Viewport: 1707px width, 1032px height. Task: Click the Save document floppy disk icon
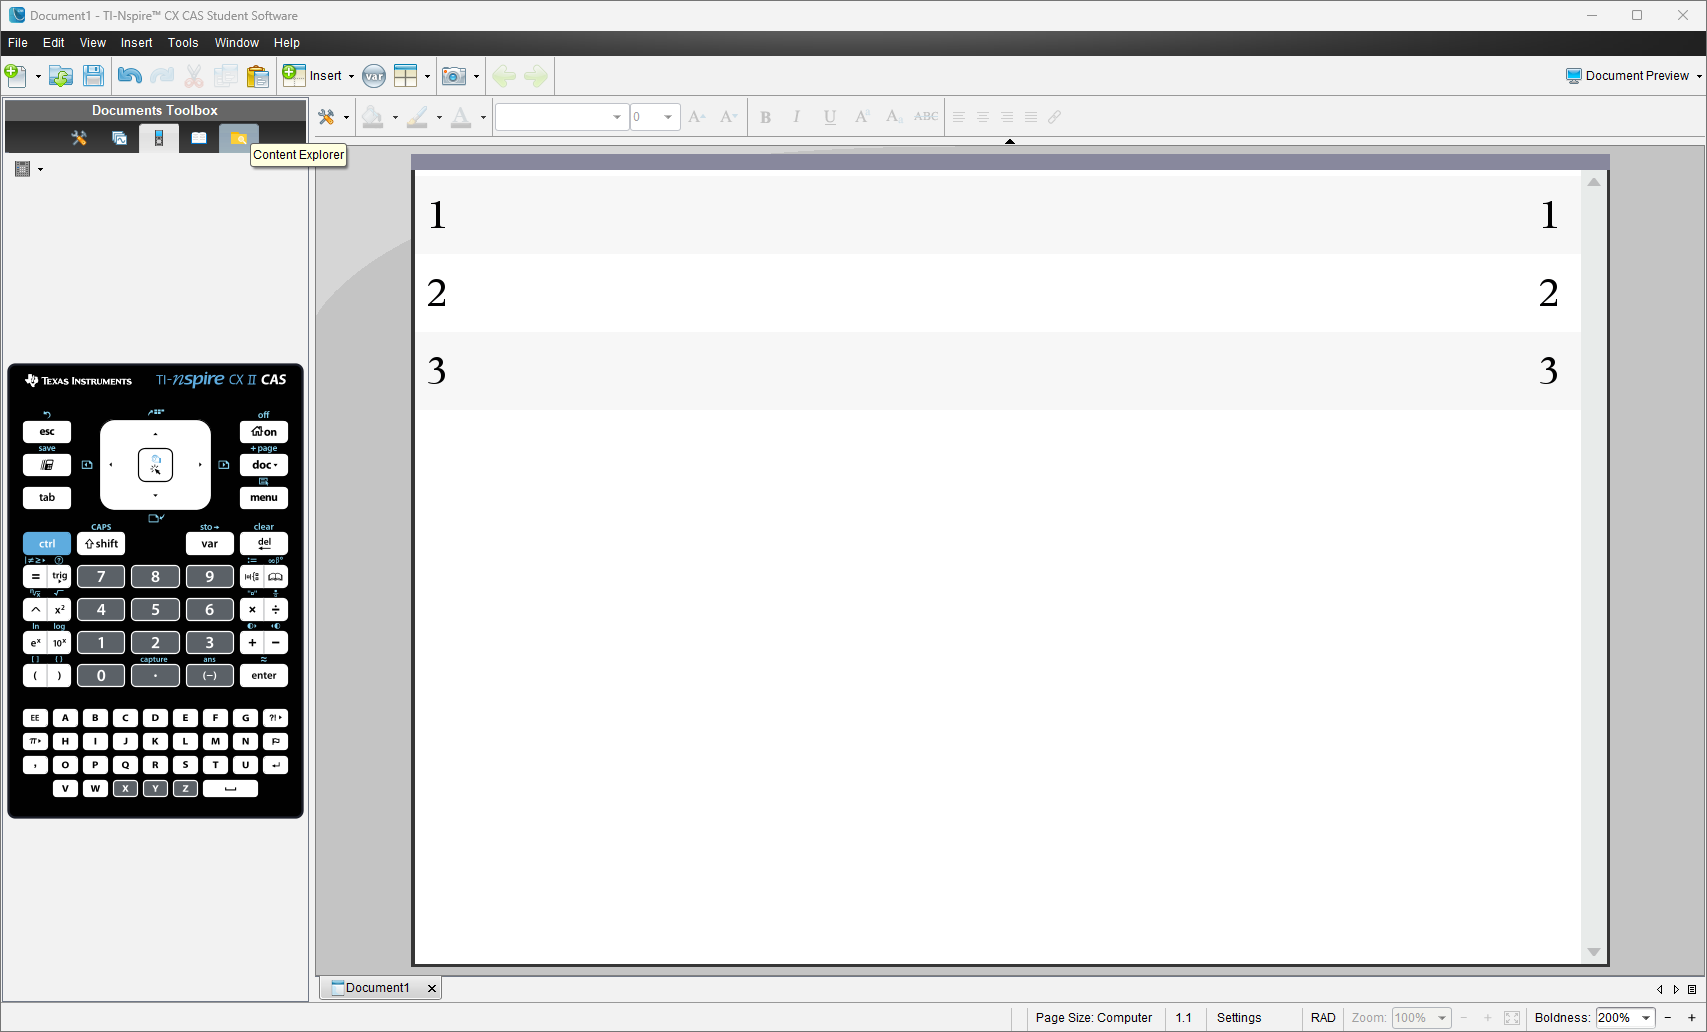(x=93, y=76)
